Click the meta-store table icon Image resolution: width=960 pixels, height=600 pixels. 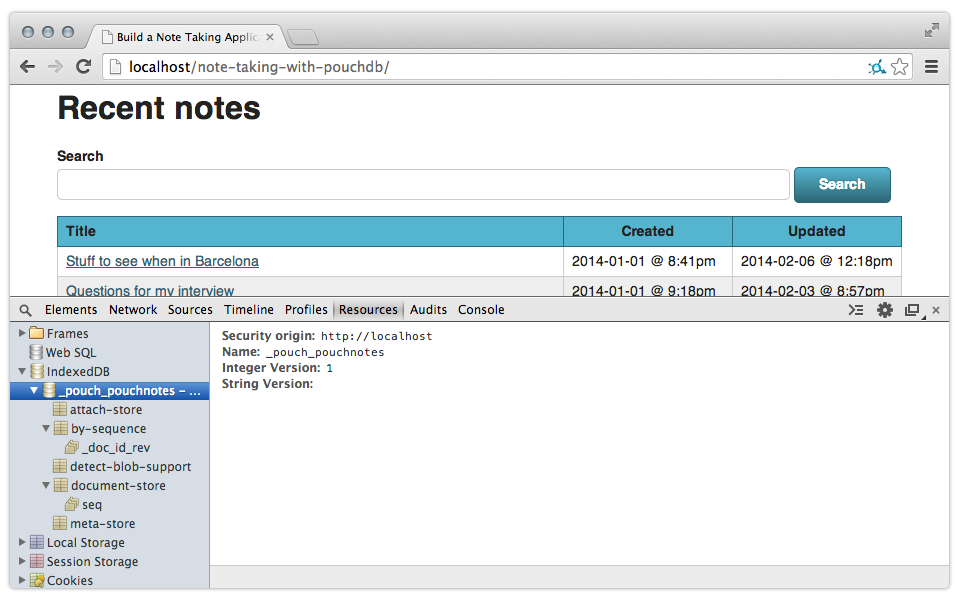point(60,523)
